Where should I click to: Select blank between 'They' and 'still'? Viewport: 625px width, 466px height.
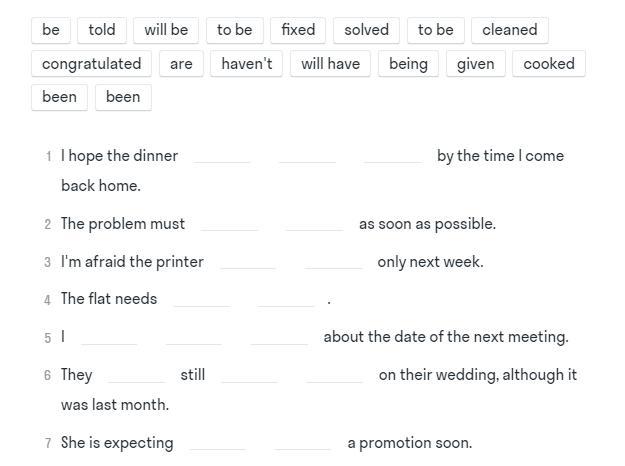[136, 375]
